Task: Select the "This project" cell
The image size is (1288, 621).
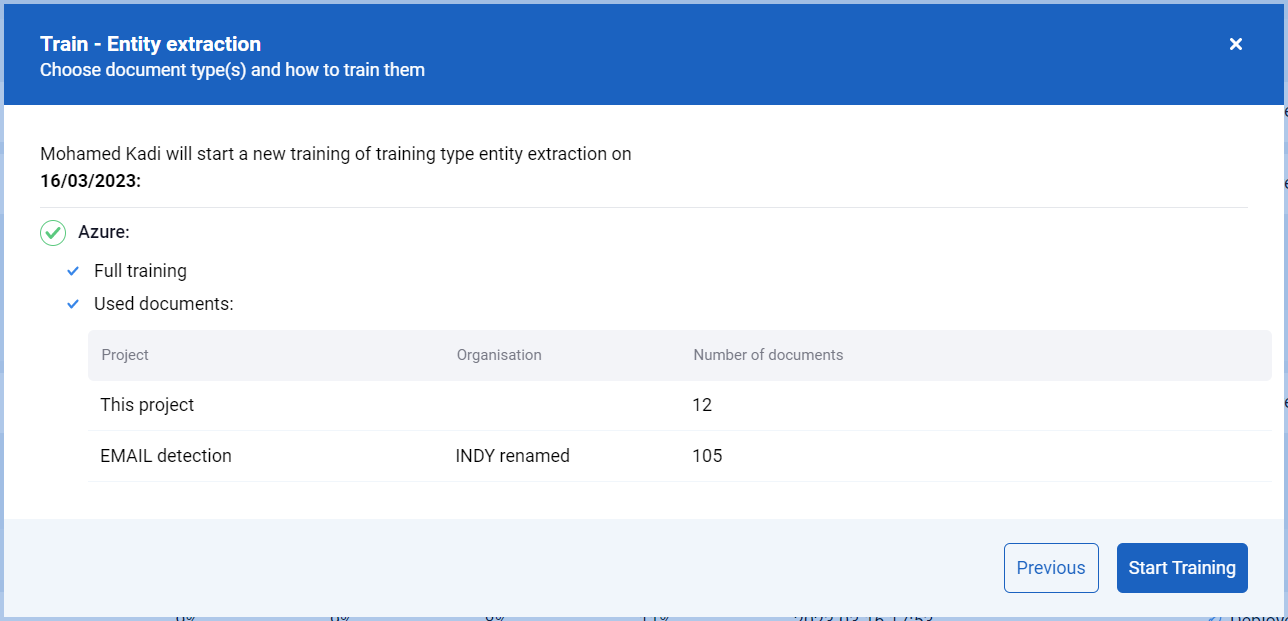Action: tap(147, 405)
